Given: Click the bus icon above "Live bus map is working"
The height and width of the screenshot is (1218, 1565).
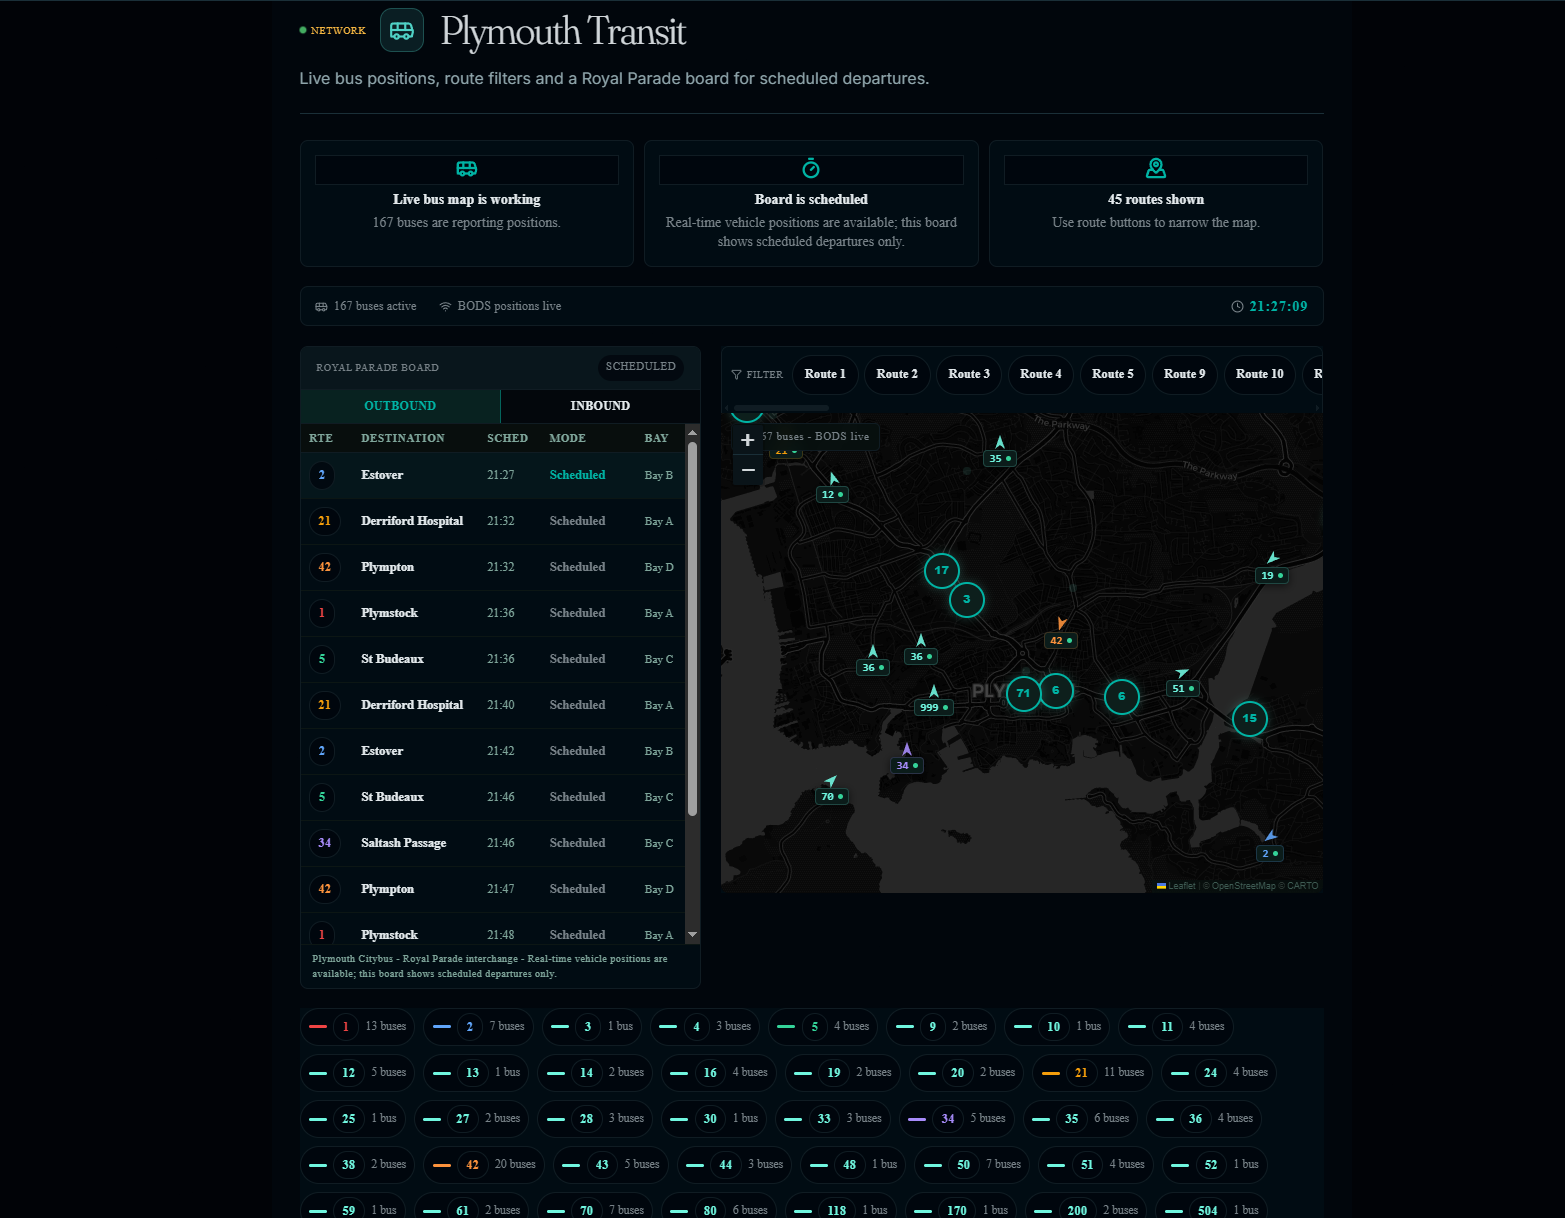Looking at the screenshot, I should (467, 168).
